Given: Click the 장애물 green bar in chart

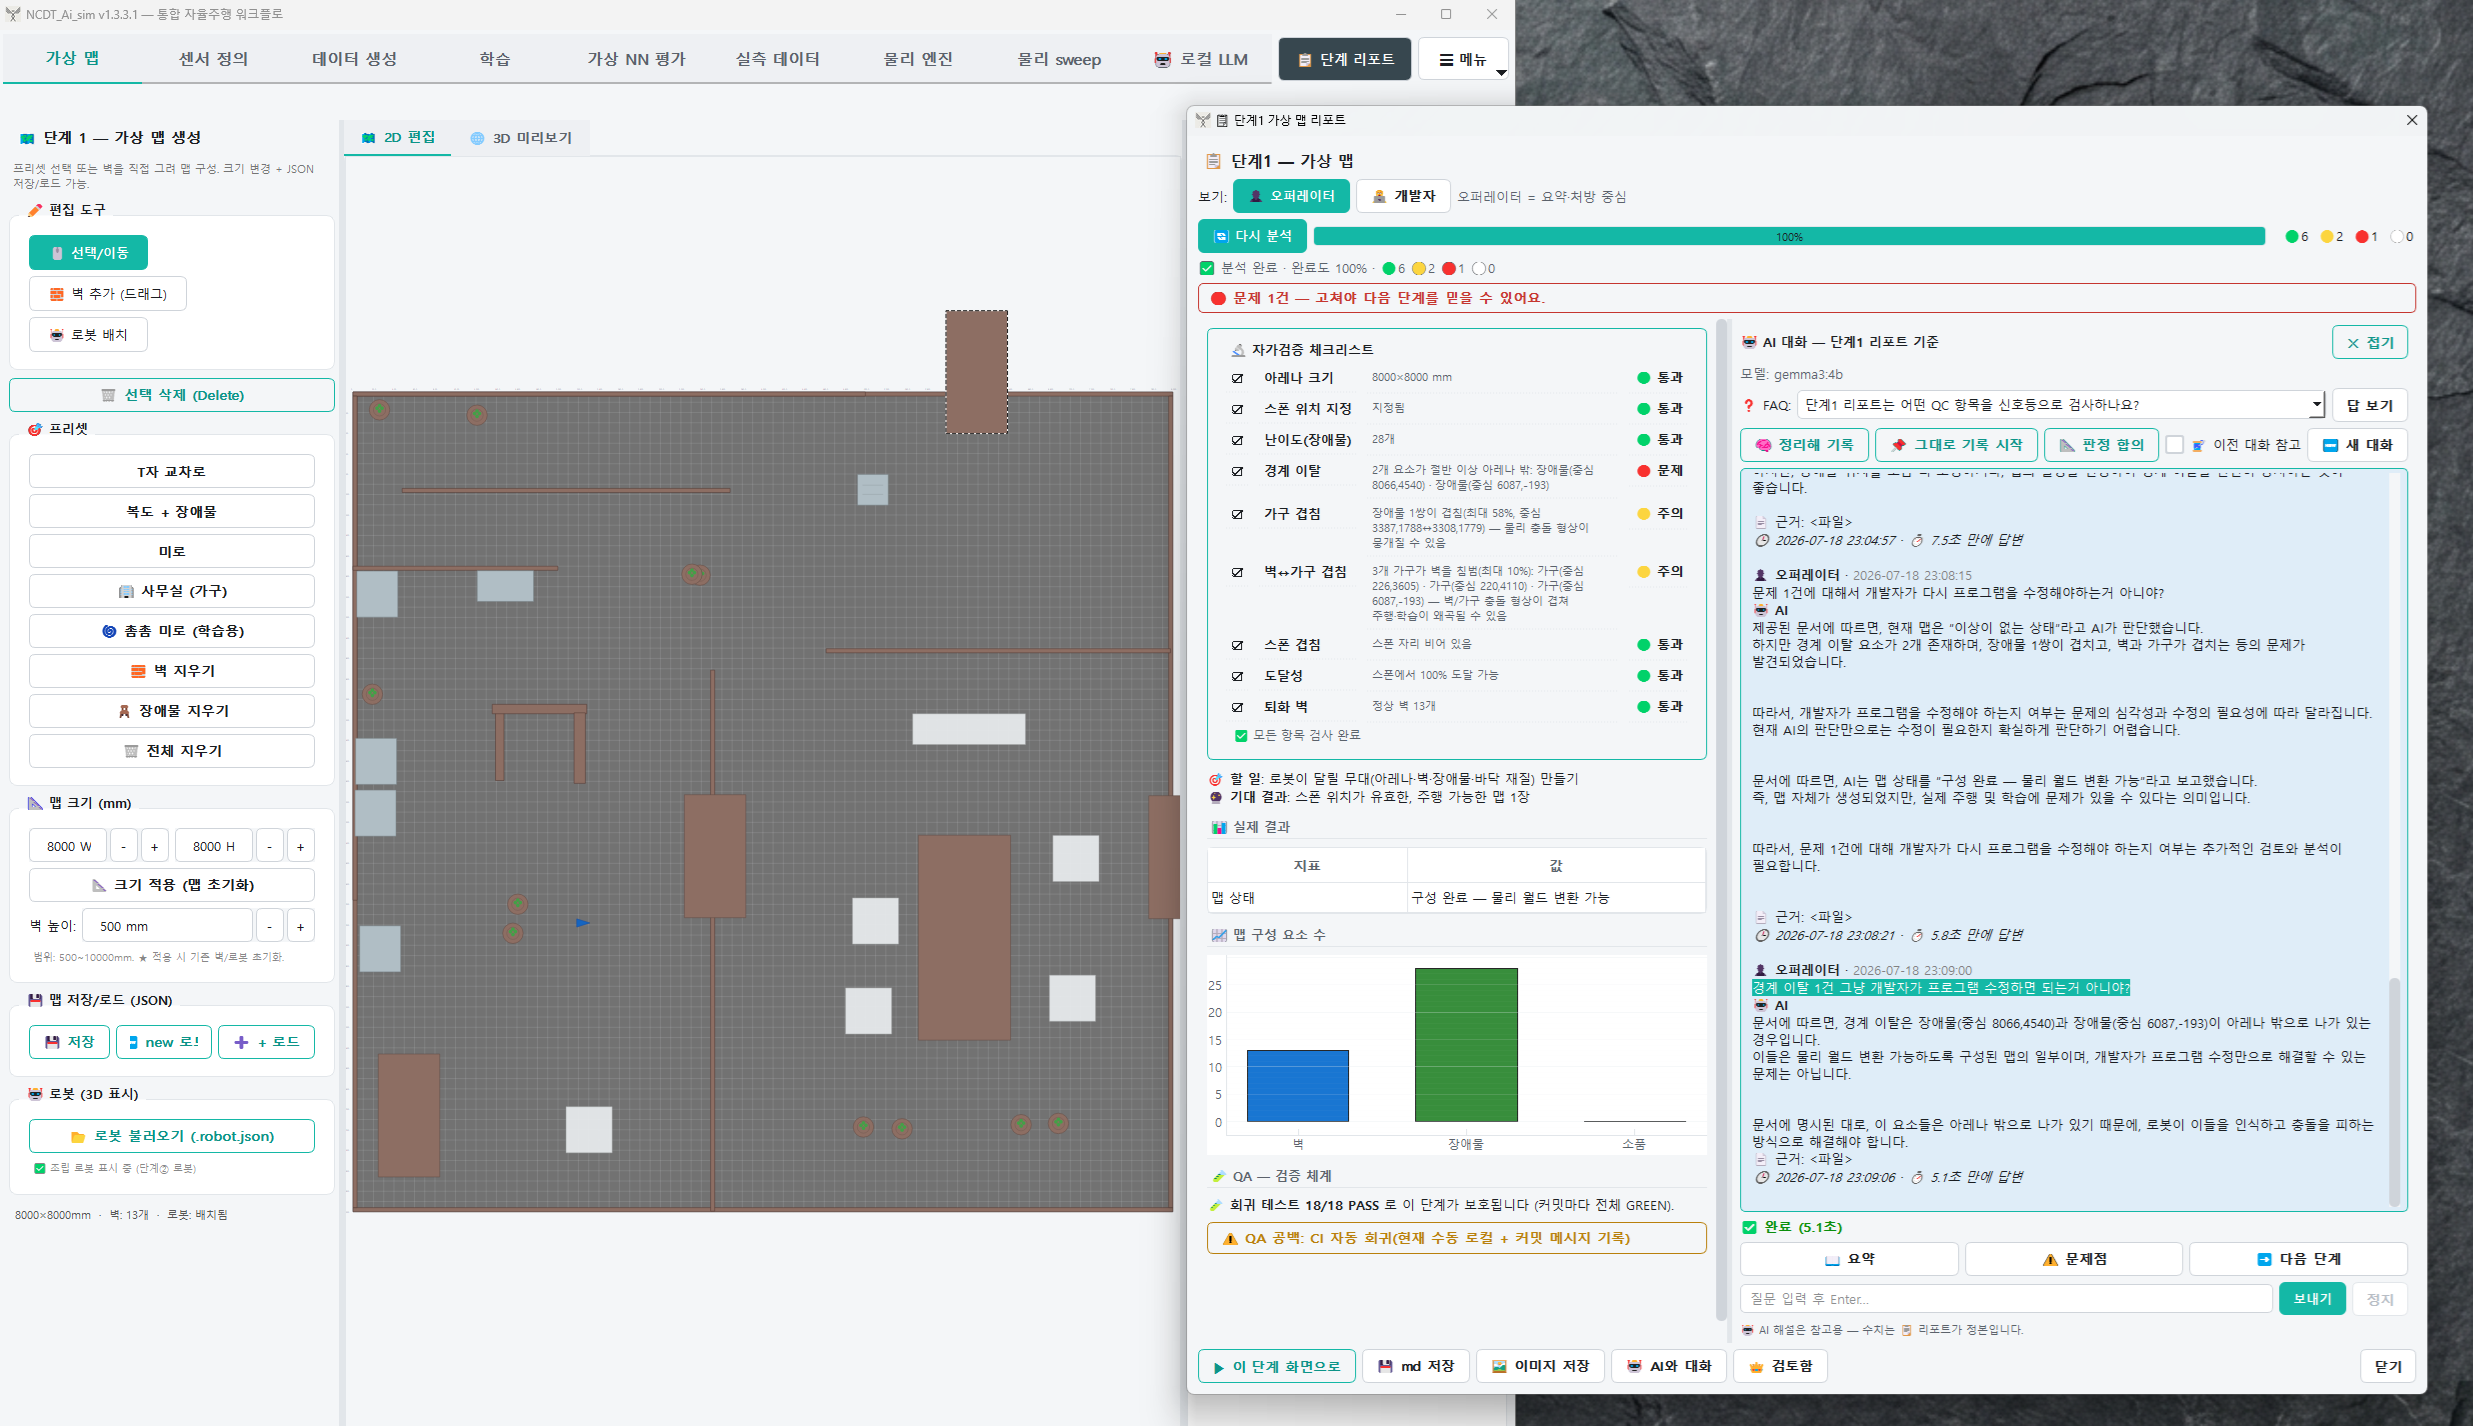Looking at the screenshot, I should (1466, 1045).
